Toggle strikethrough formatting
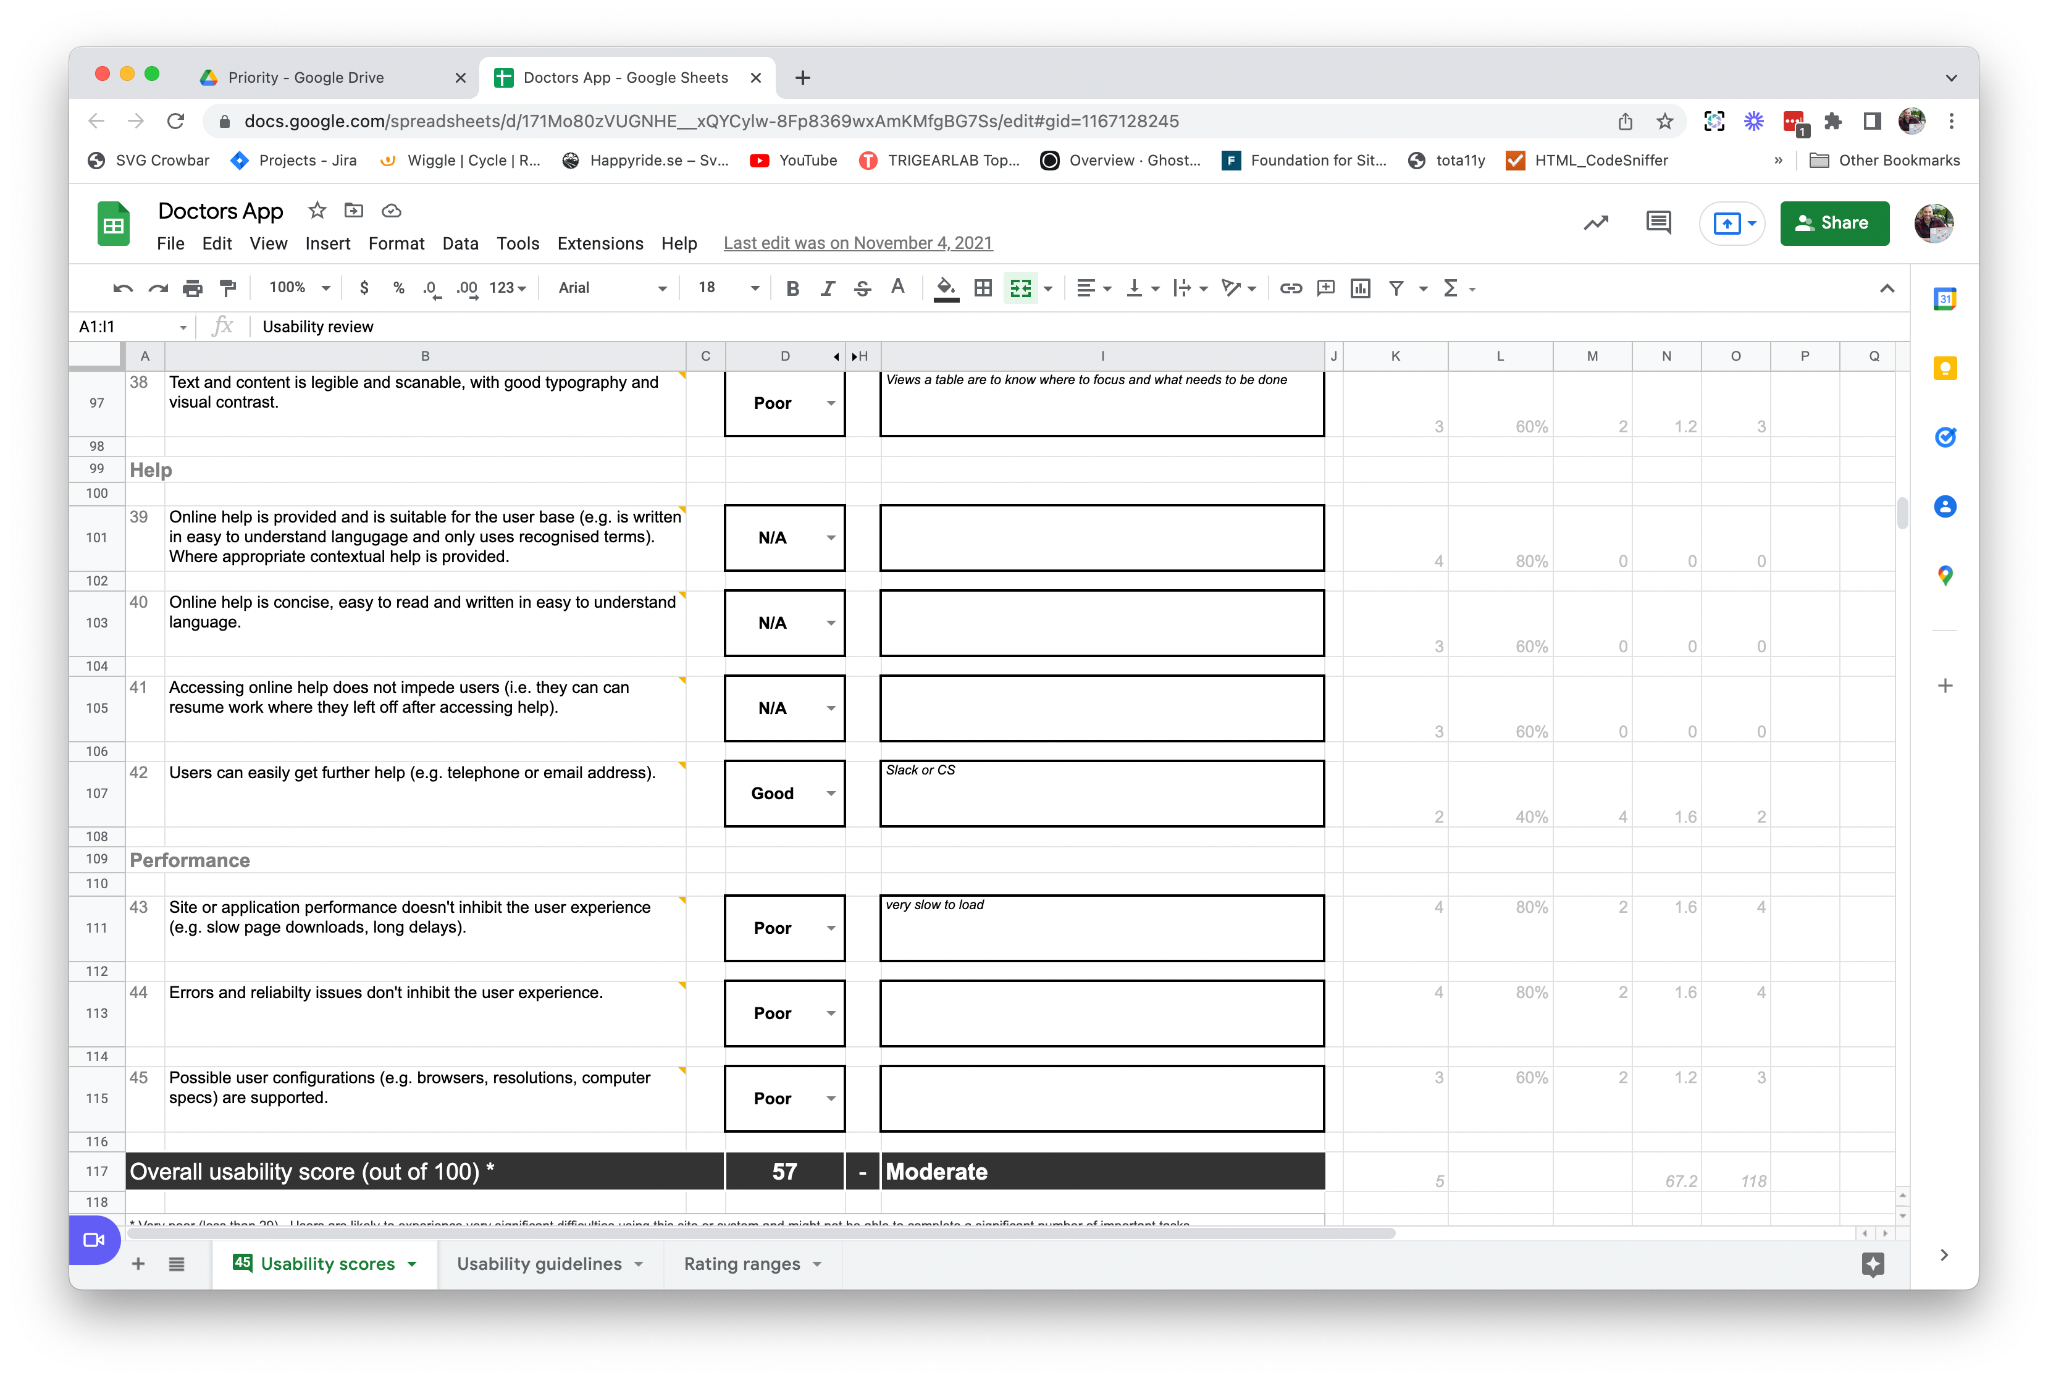Viewport: 2048px width, 1381px height. point(862,288)
